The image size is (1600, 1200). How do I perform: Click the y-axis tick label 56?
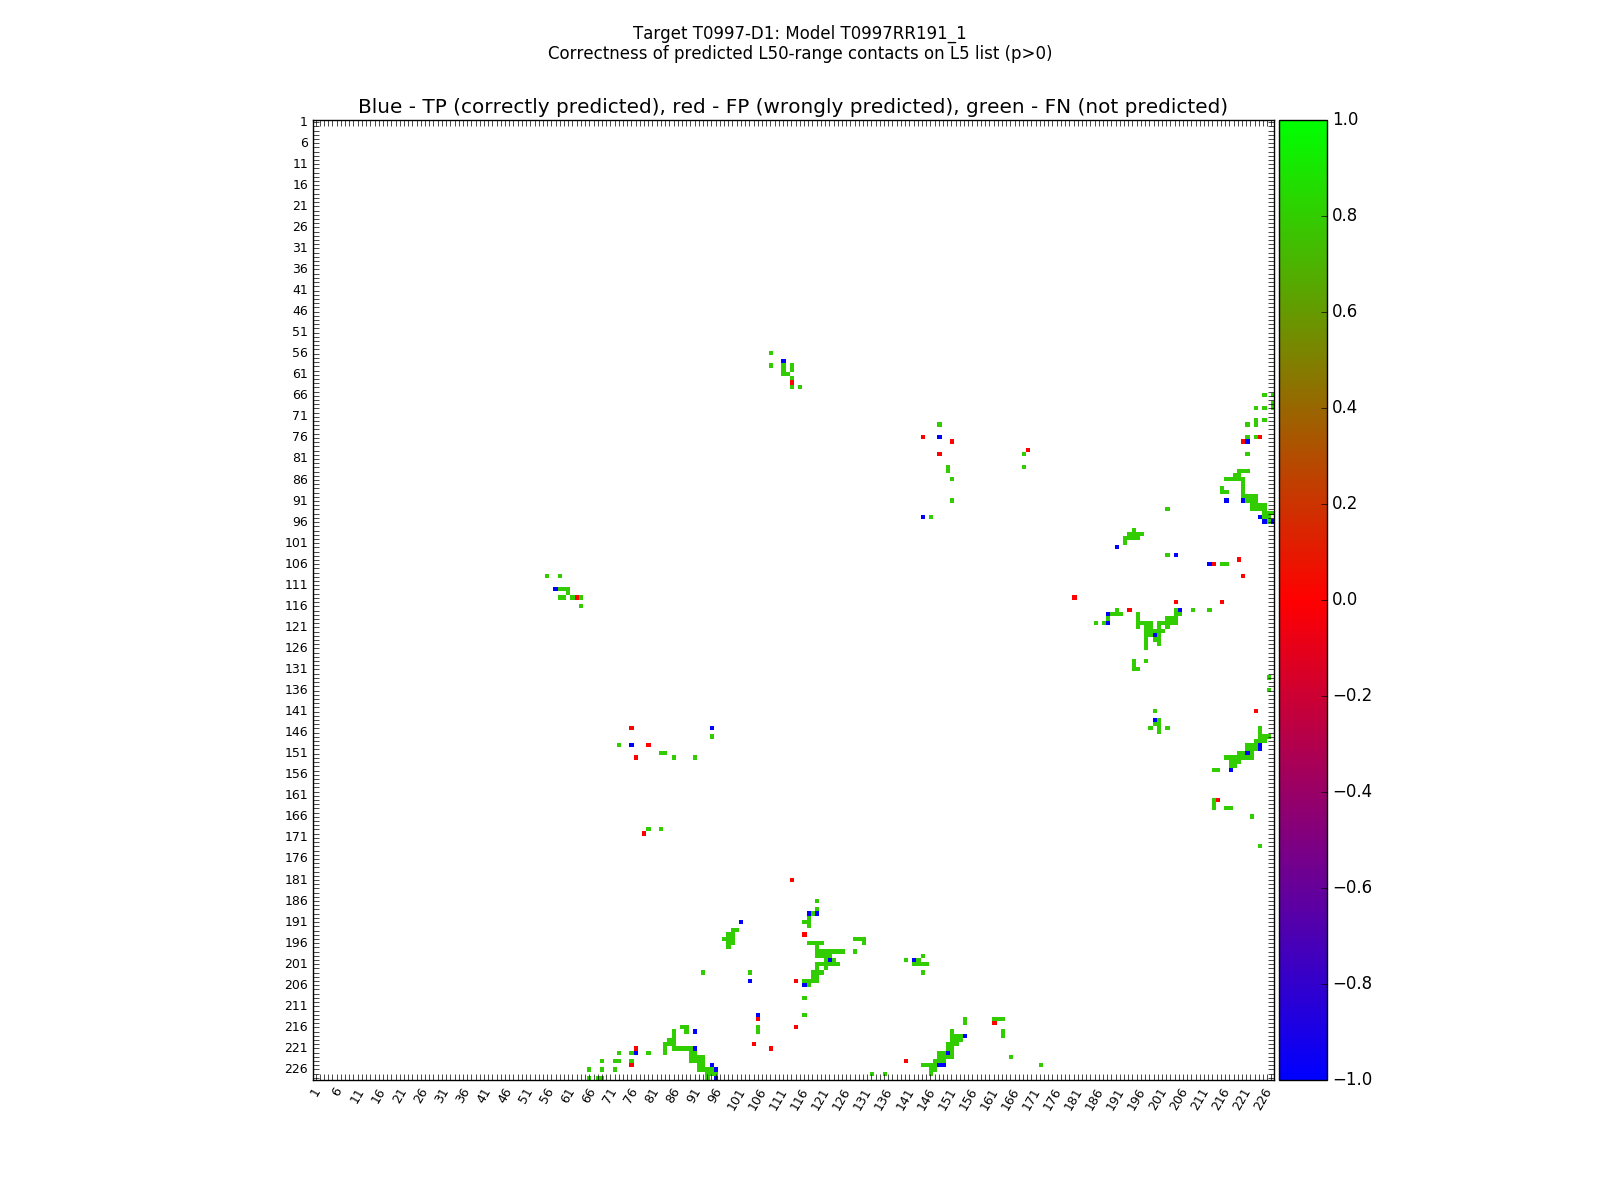pyautogui.click(x=299, y=353)
